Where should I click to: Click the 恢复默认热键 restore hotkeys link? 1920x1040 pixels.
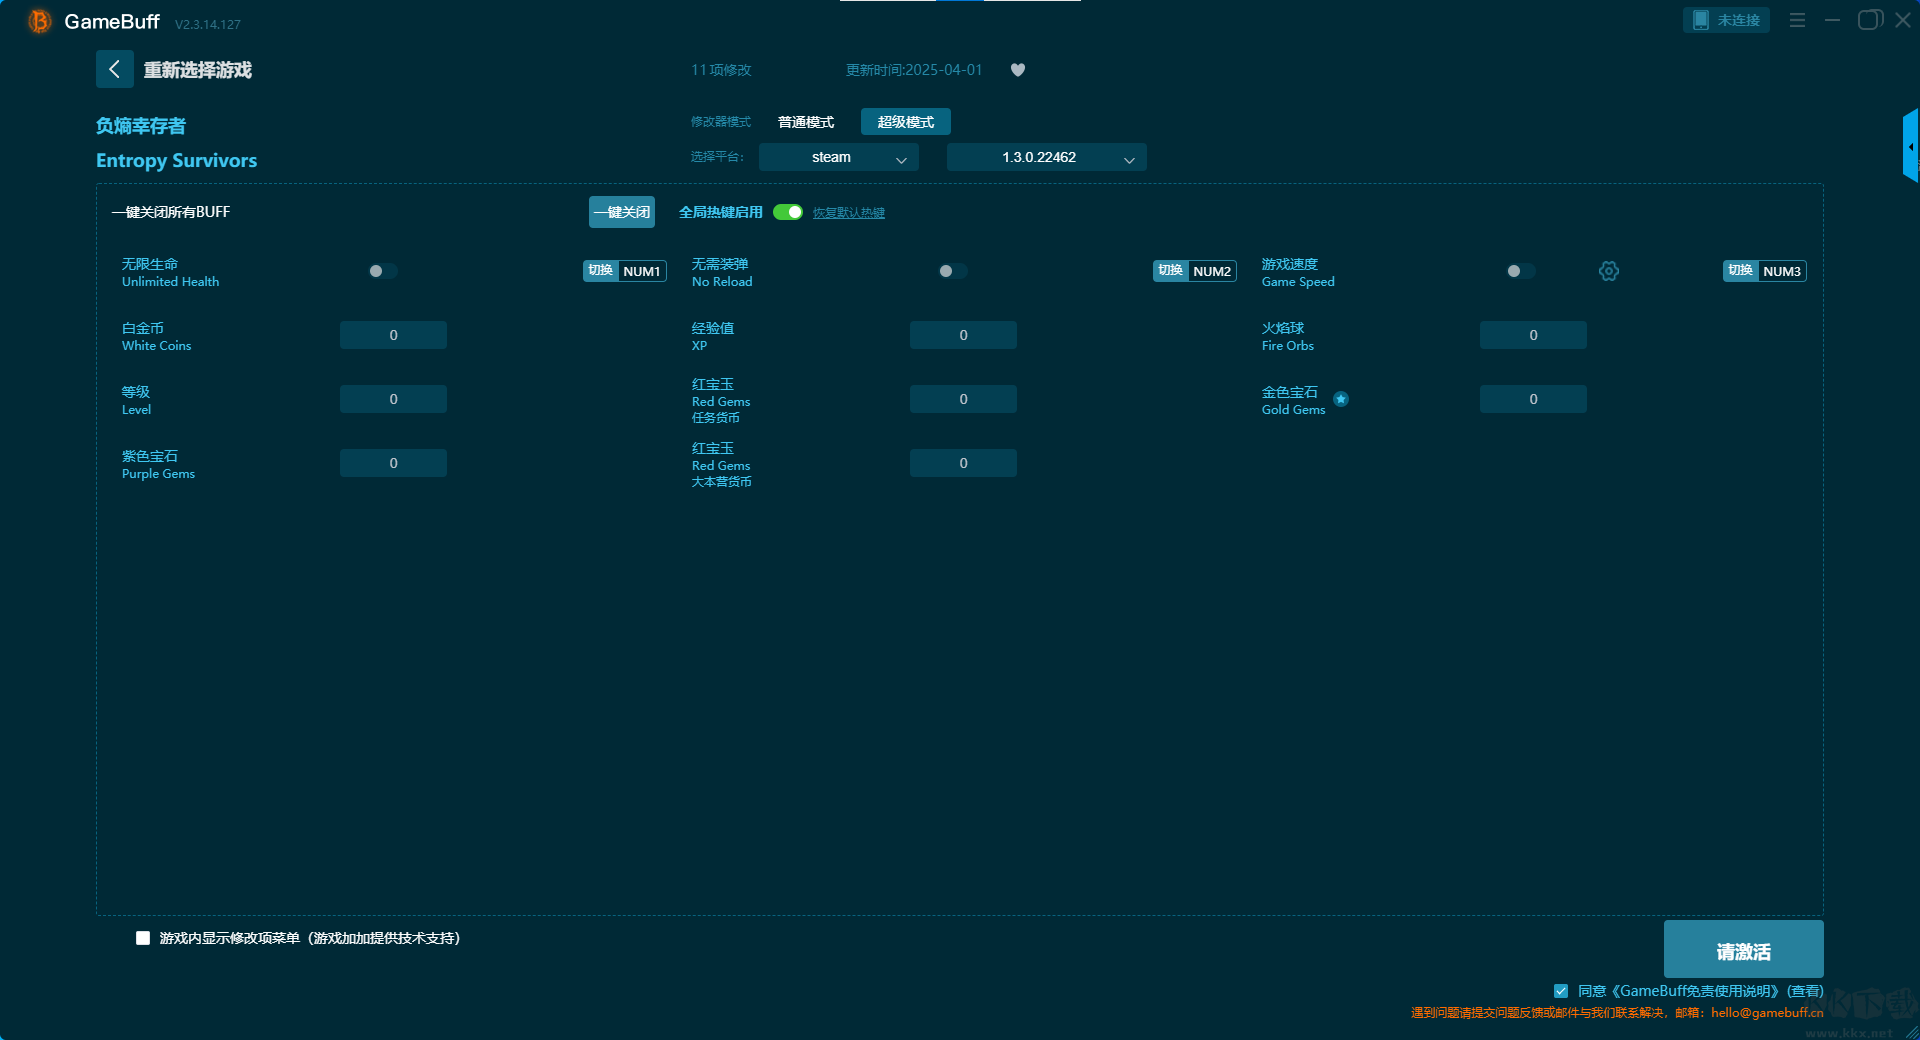(x=848, y=213)
